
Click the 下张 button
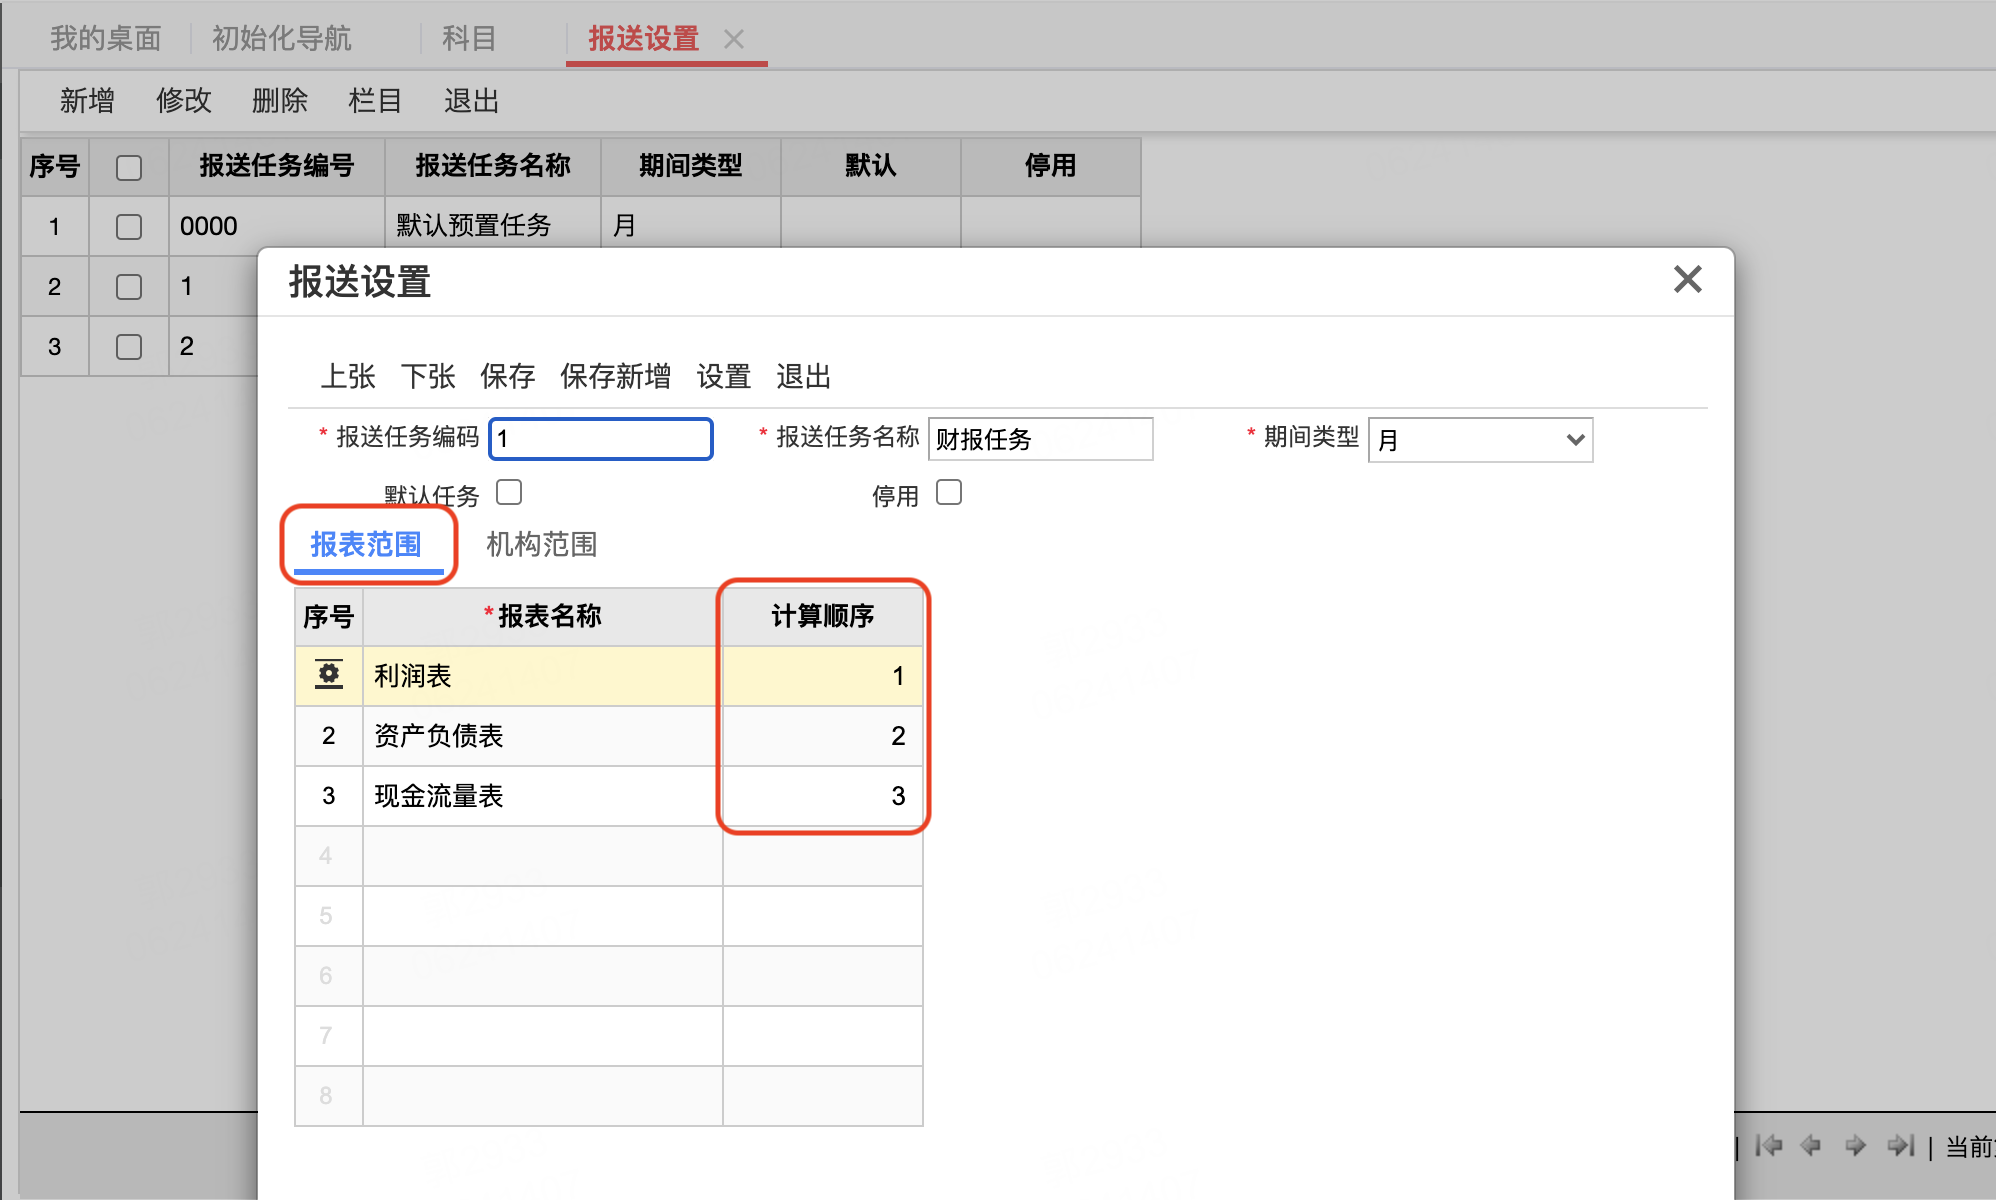[428, 376]
